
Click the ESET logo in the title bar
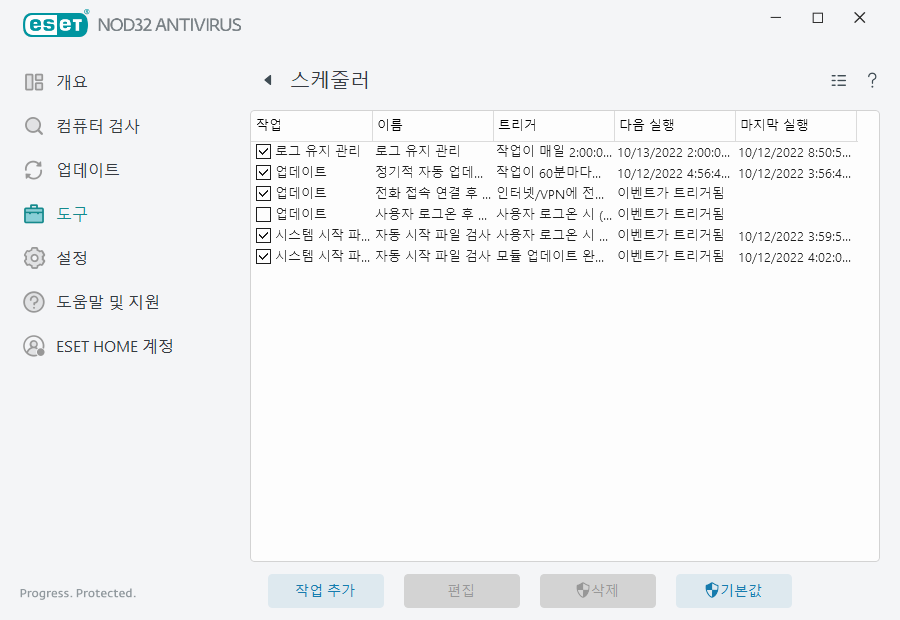[55, 23]
